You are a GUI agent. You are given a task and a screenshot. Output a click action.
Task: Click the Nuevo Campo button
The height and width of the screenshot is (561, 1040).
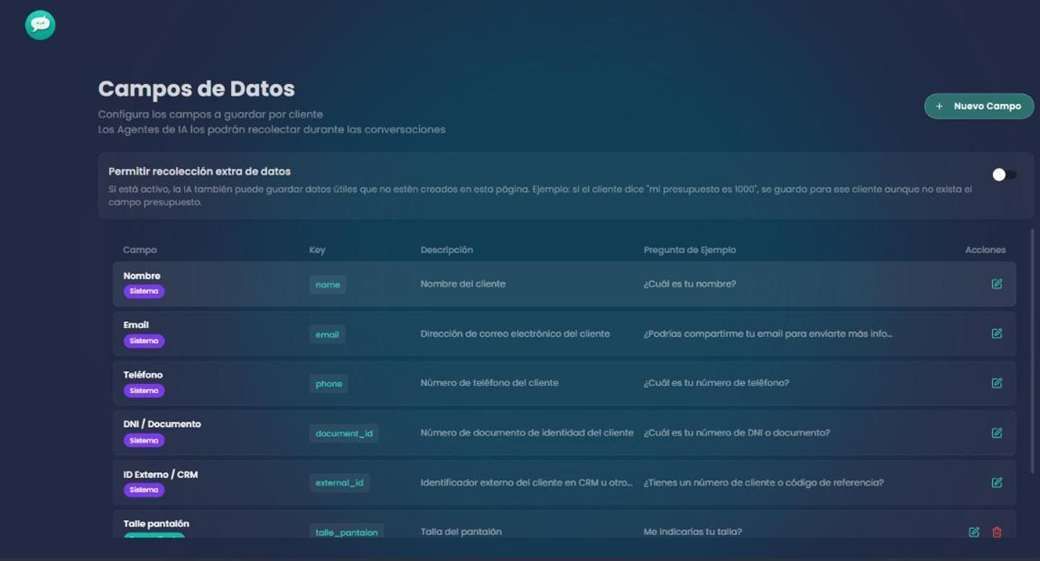[978, 106]
